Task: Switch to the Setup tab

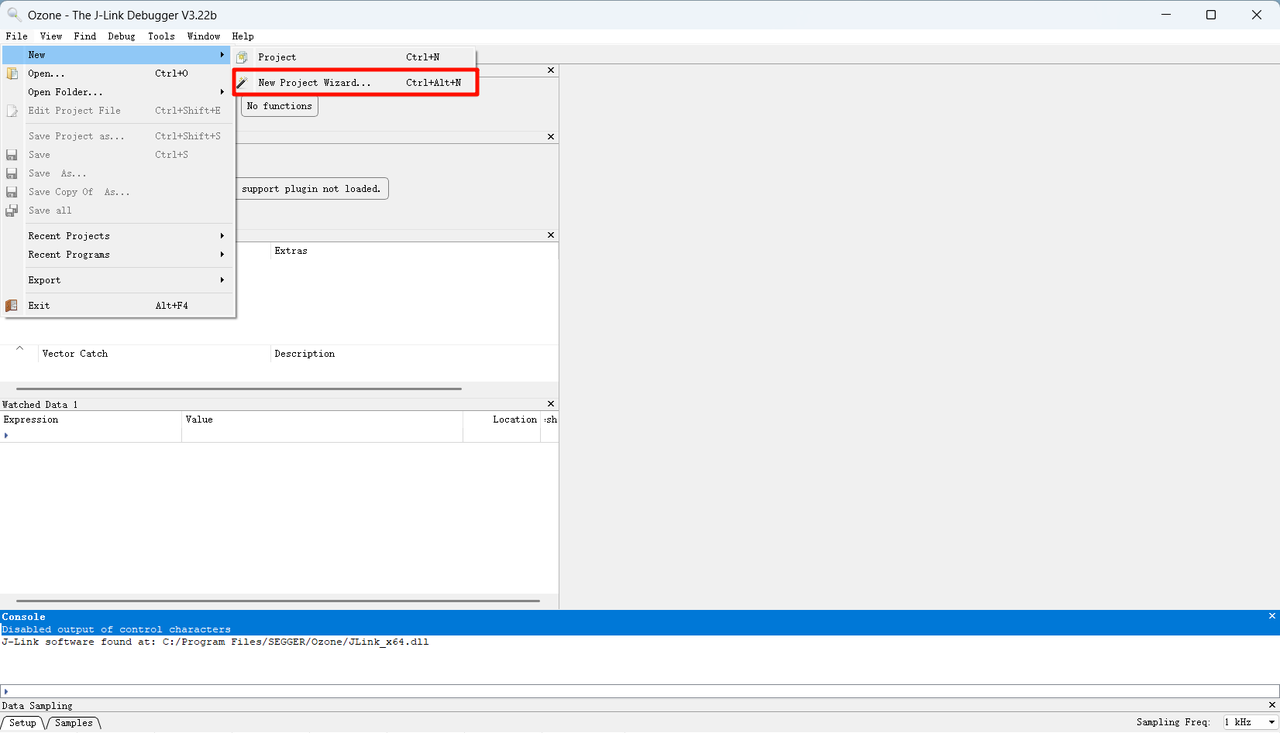Action: click(22, 723)
